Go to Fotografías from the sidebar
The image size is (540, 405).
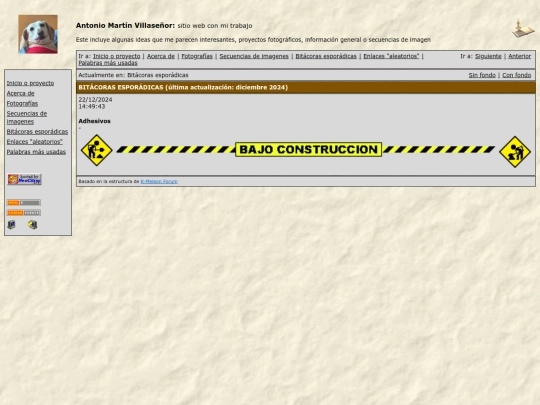22,103
